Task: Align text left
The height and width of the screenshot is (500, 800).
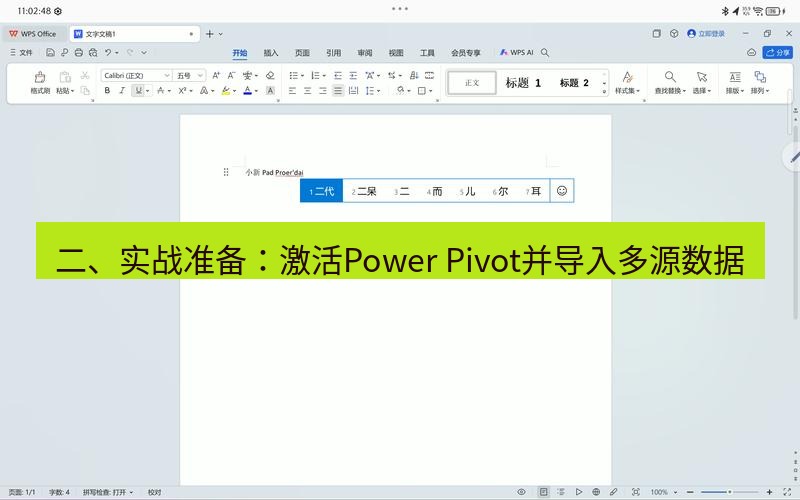Action: 292,90
